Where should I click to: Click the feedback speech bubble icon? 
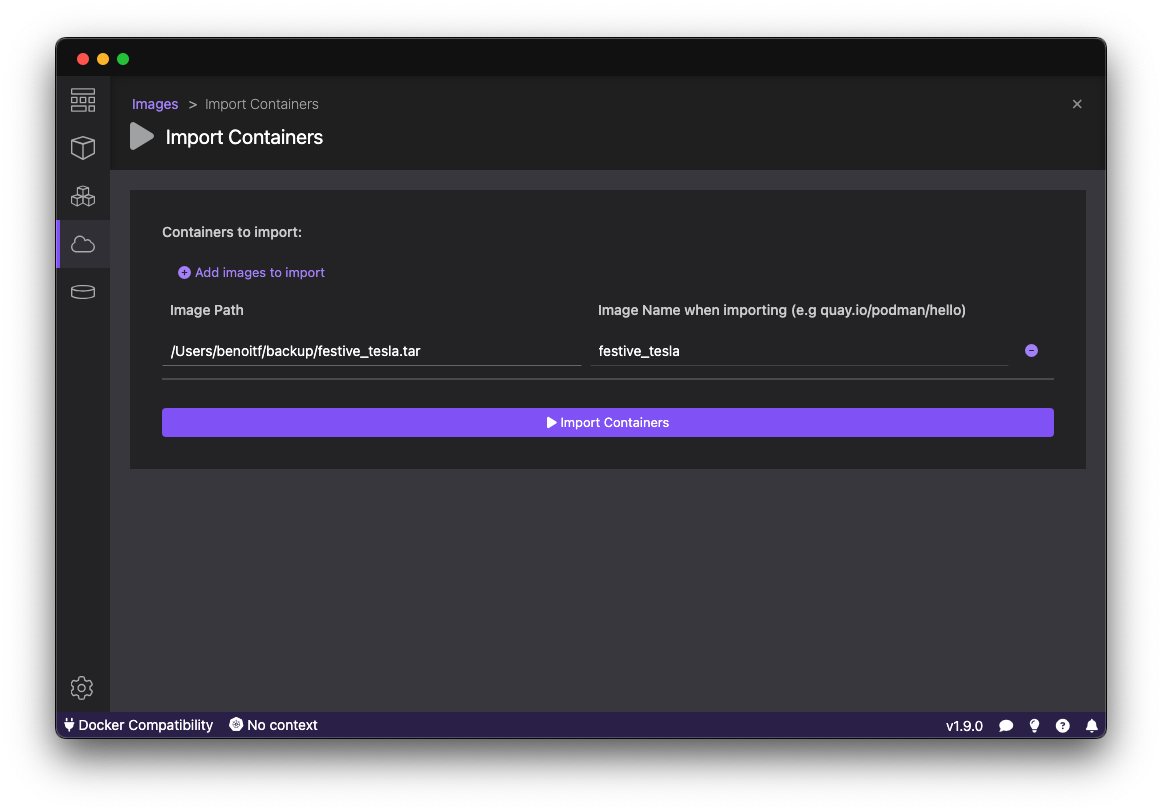pos(1006,726)
